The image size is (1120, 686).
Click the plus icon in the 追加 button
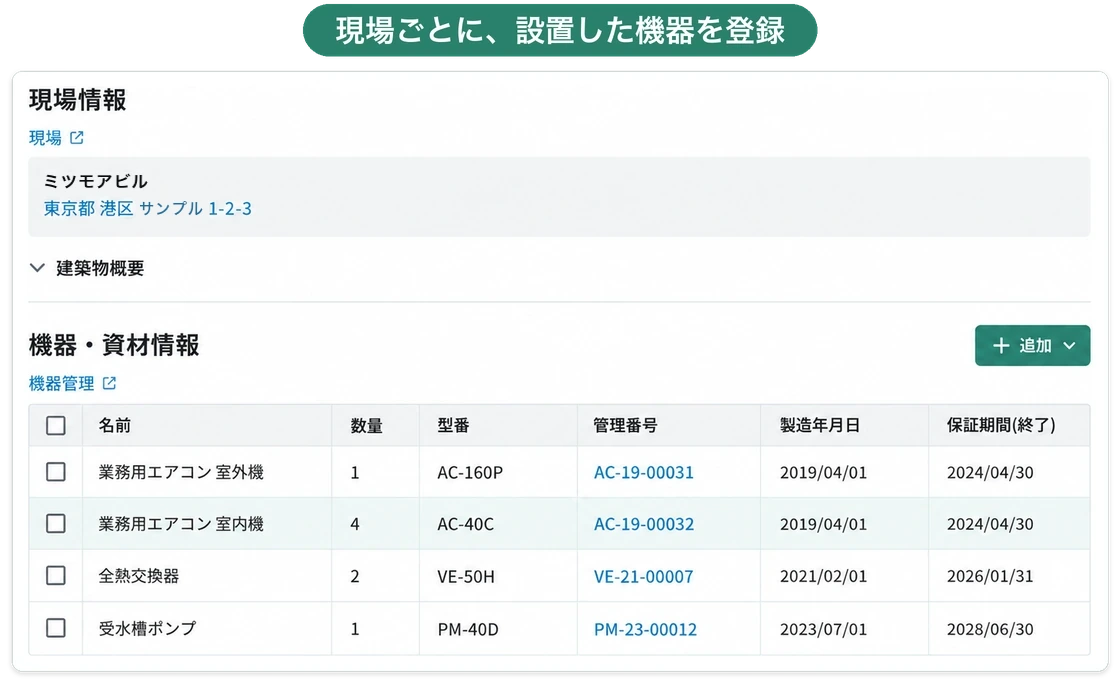[x=1001, y=346]
